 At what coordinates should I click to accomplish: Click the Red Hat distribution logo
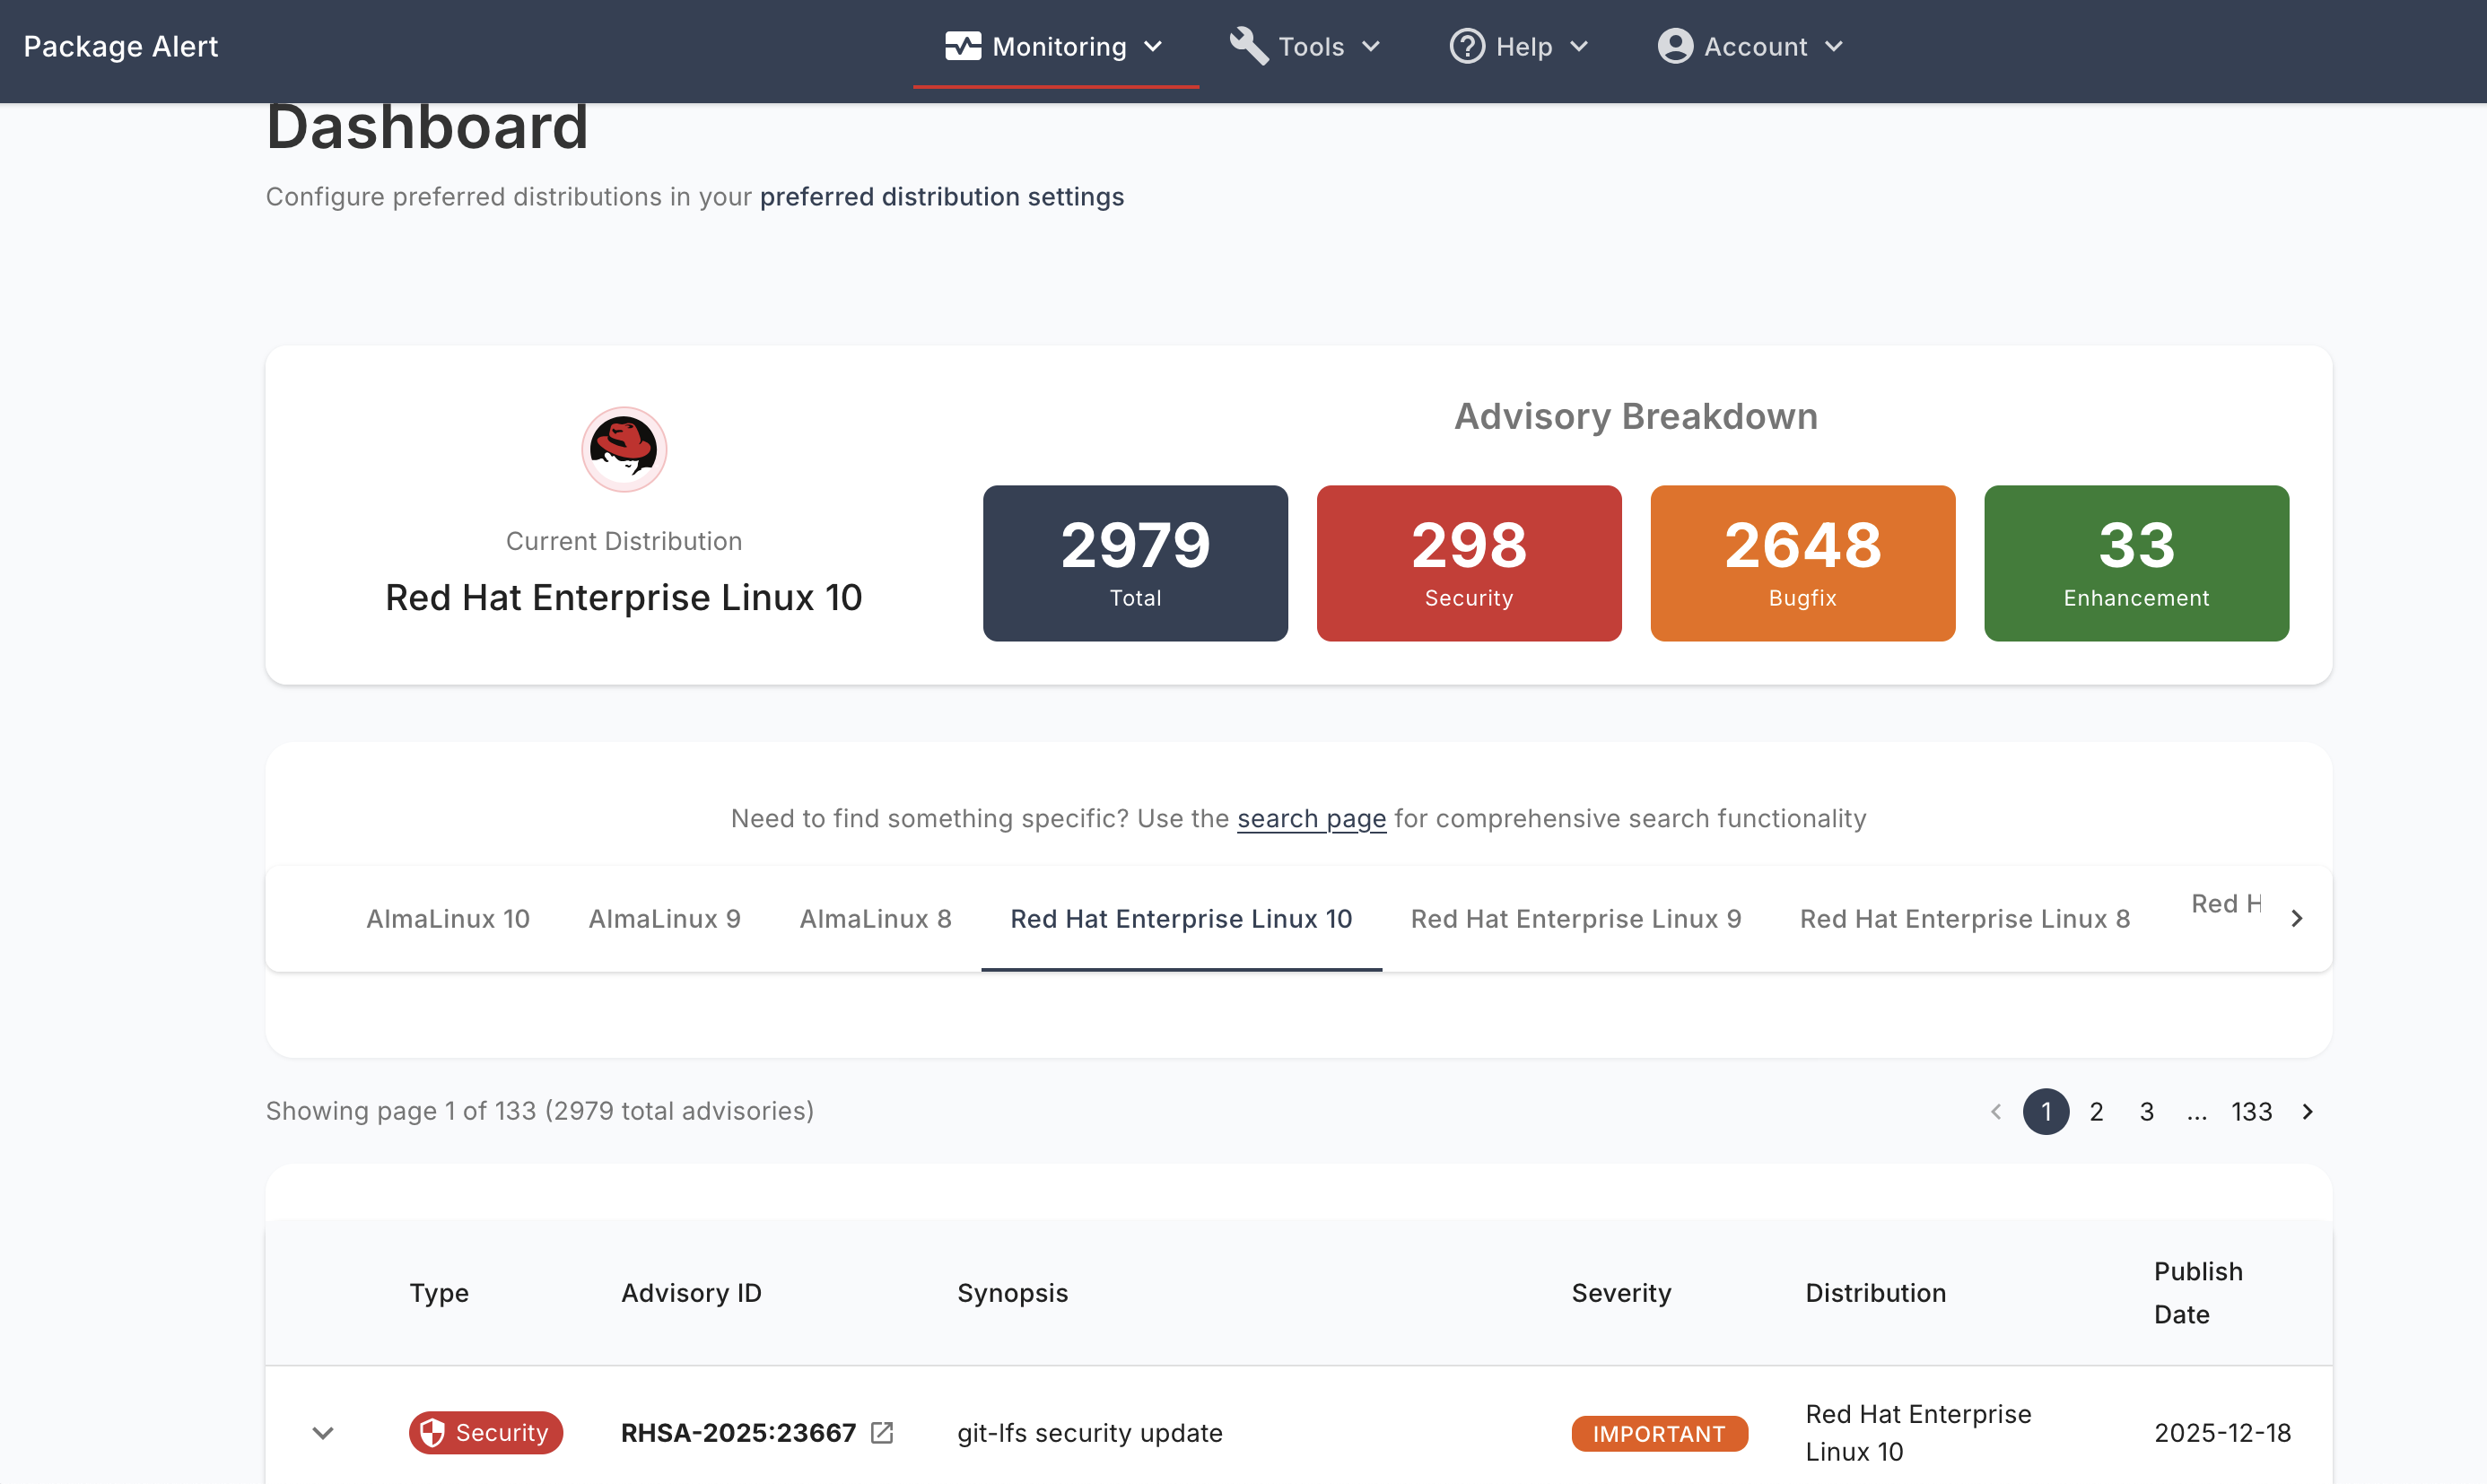pos(624,449)
